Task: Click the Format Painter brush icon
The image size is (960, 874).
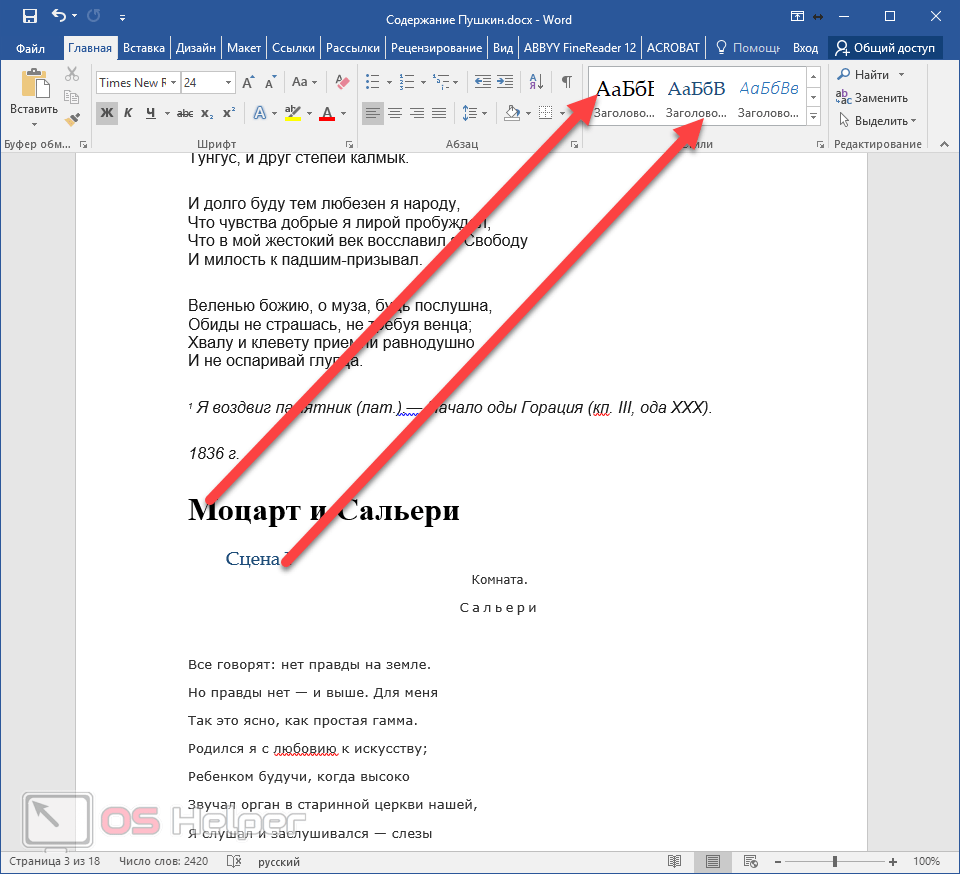Action: (x=72, y=119)
